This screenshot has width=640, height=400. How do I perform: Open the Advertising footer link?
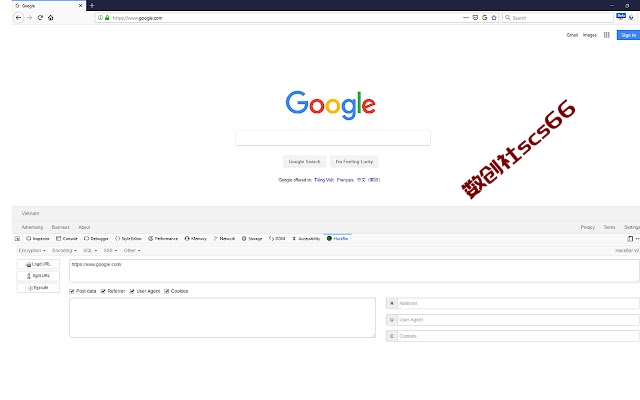[x=32, y=227]
